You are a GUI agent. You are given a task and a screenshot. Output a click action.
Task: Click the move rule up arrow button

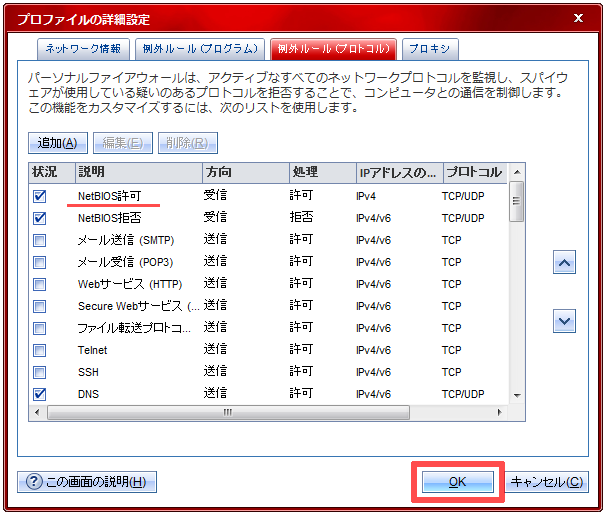(564, 263)
